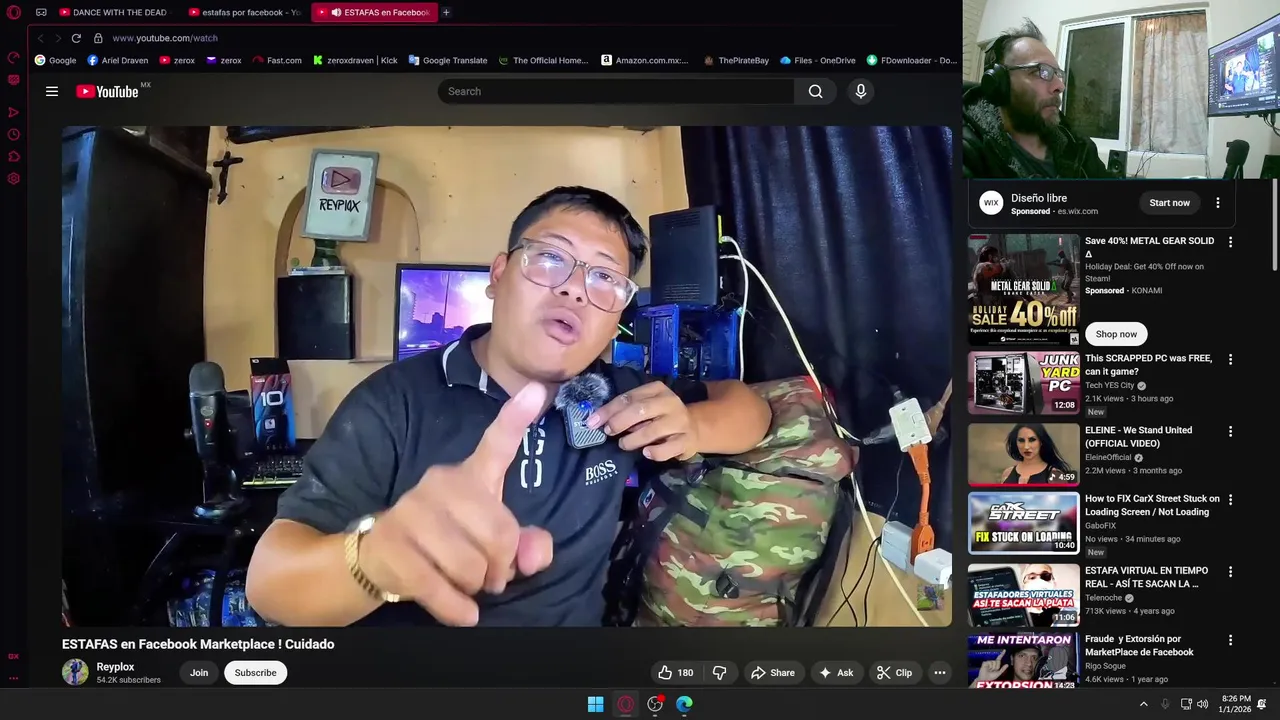This screenshot has width=1280, height=720.
Task: Open options for ESTAFA VIRTUAL video
Action: (x=1231, y=572)
